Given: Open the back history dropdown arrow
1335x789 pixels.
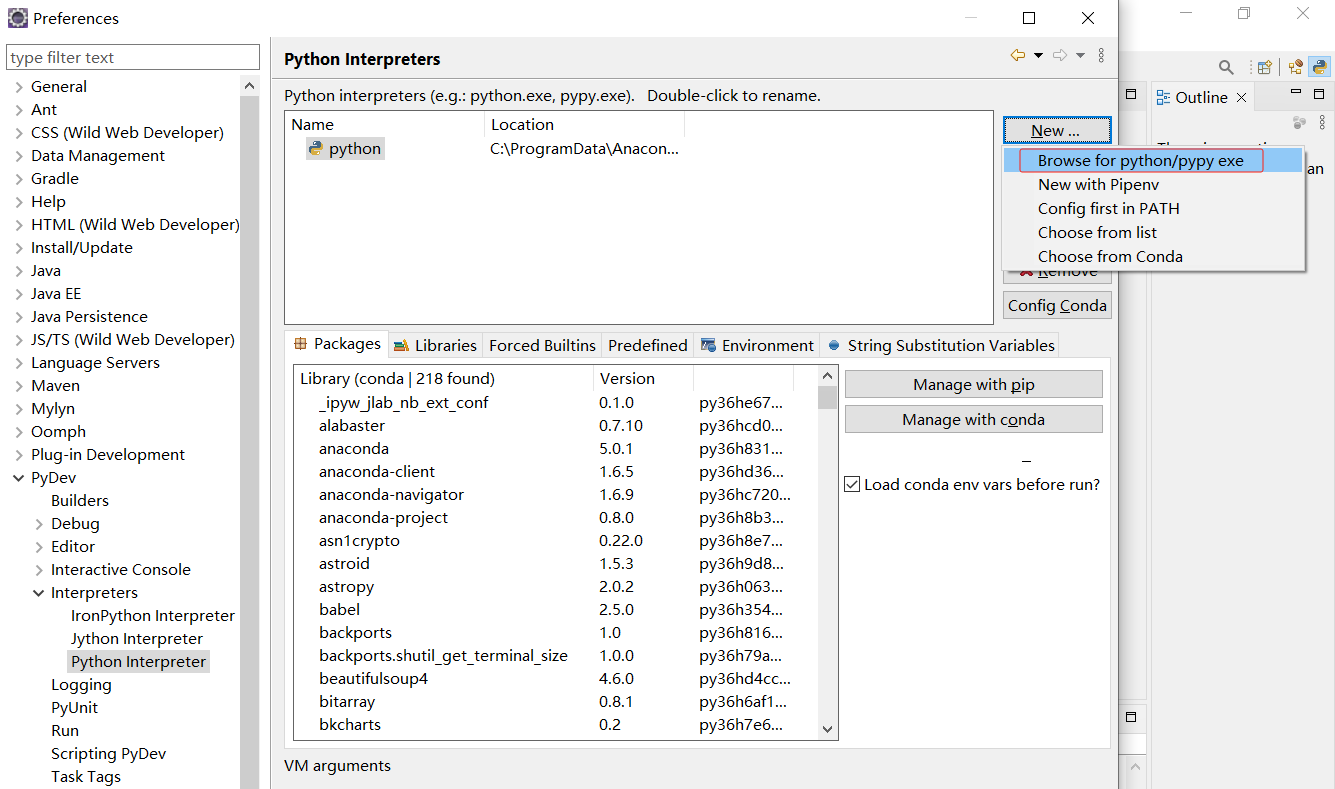Looking at the screenshot, I should (1038, 56).
